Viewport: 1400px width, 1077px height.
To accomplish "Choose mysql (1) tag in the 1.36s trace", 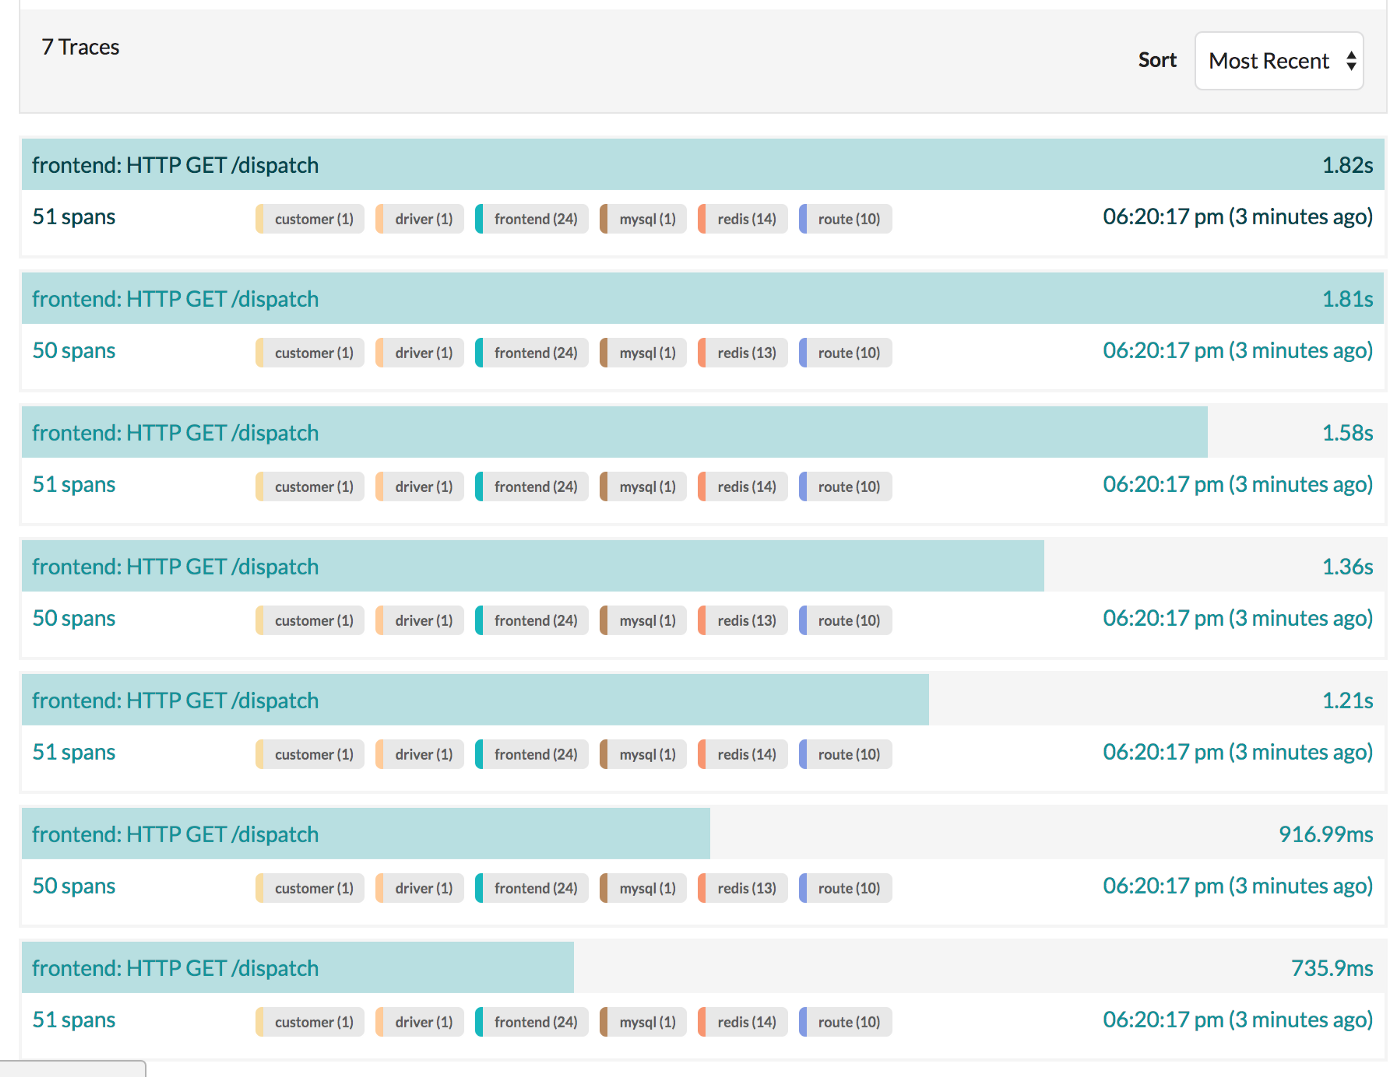I will [x=643, y=621].
